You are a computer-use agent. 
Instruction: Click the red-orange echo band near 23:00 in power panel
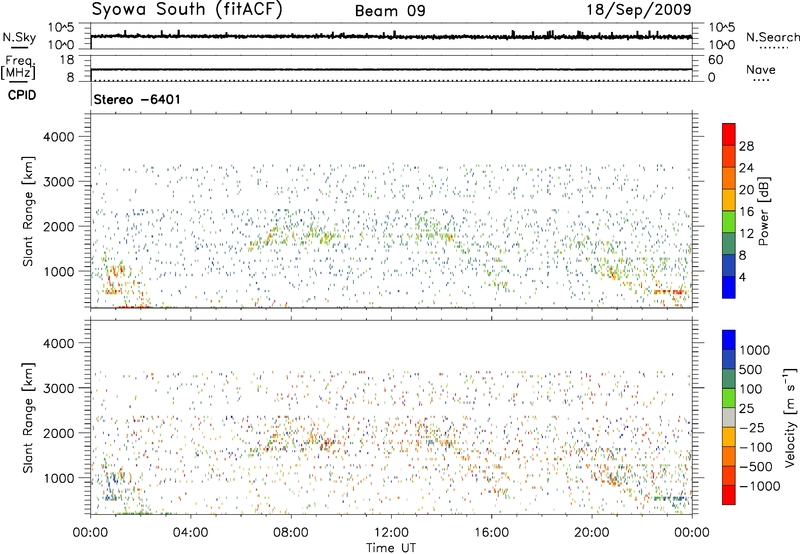[x=669, y=292]
